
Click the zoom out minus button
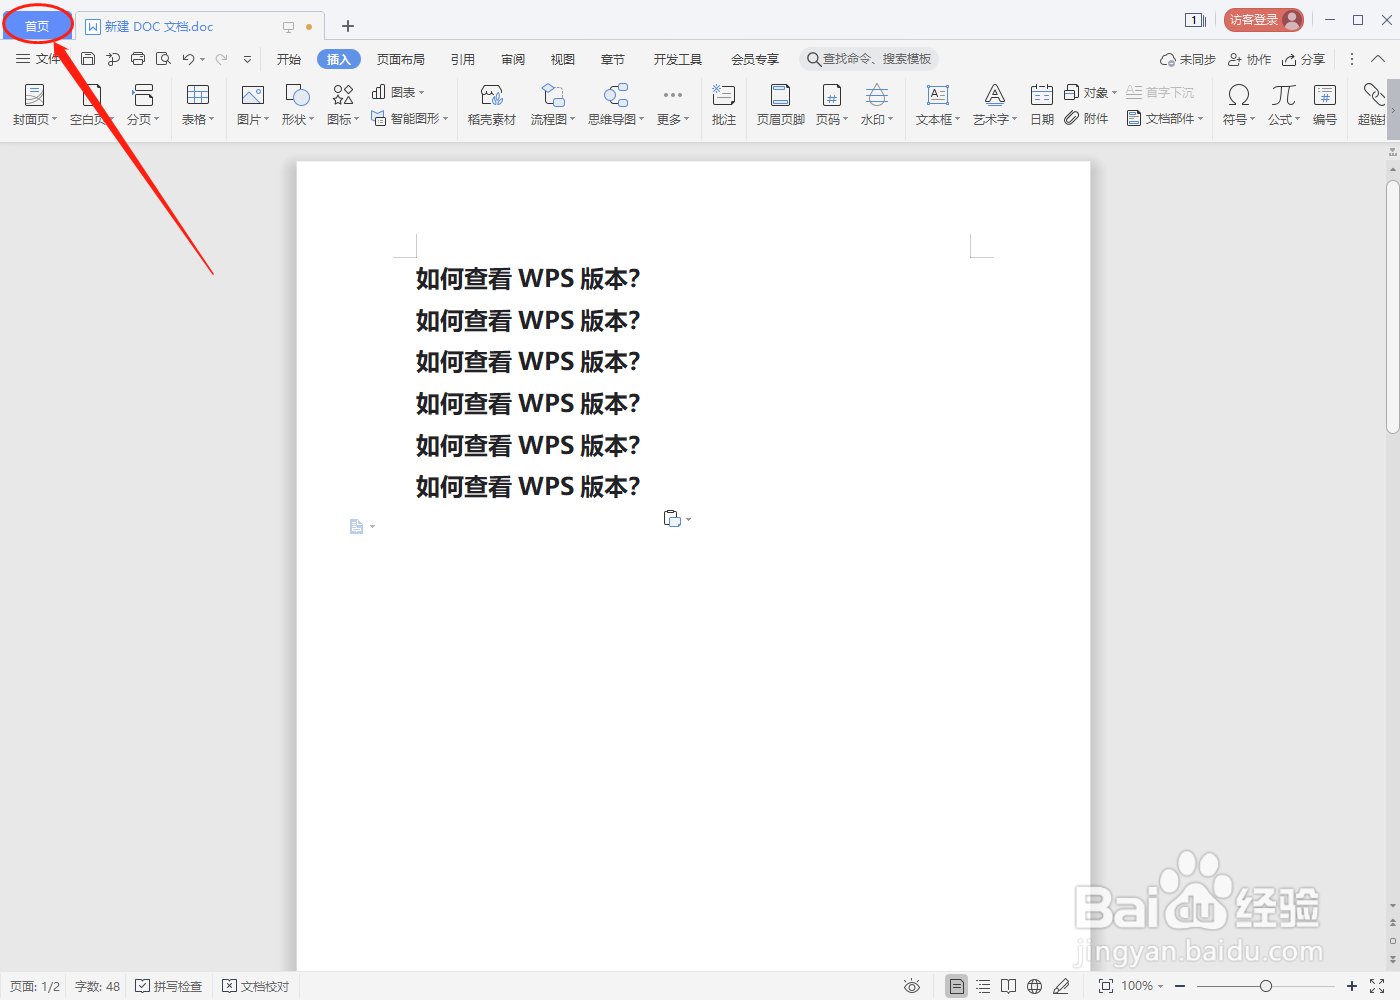point(1180,986)
